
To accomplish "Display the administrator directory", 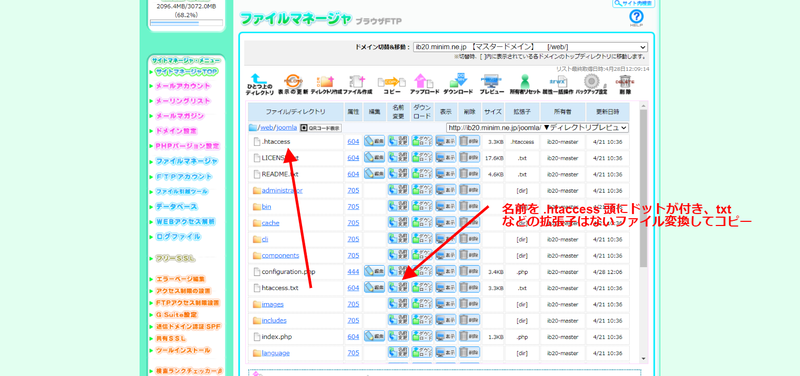I will (446, 190).
